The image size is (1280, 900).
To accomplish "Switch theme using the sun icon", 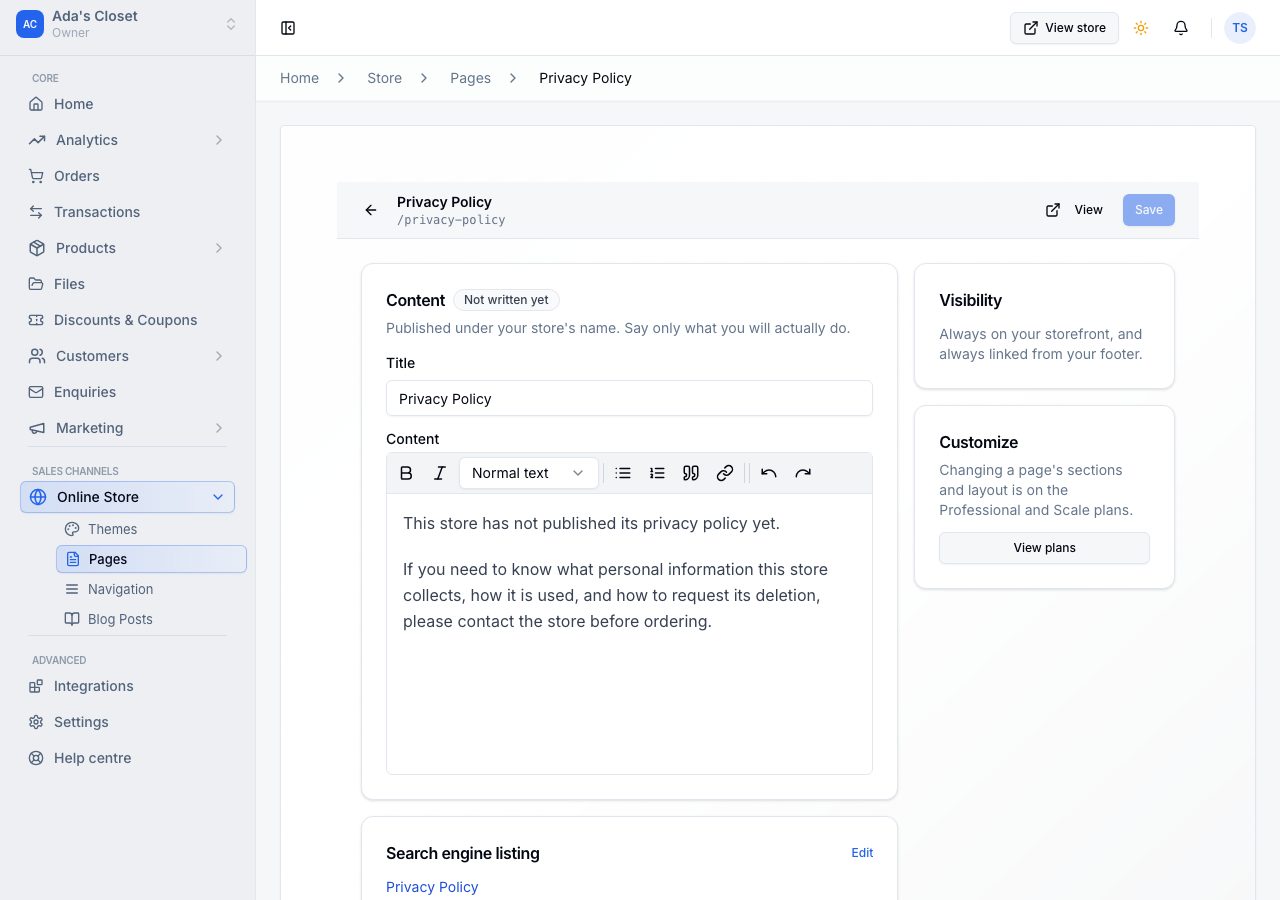I will coord(1141,28).
